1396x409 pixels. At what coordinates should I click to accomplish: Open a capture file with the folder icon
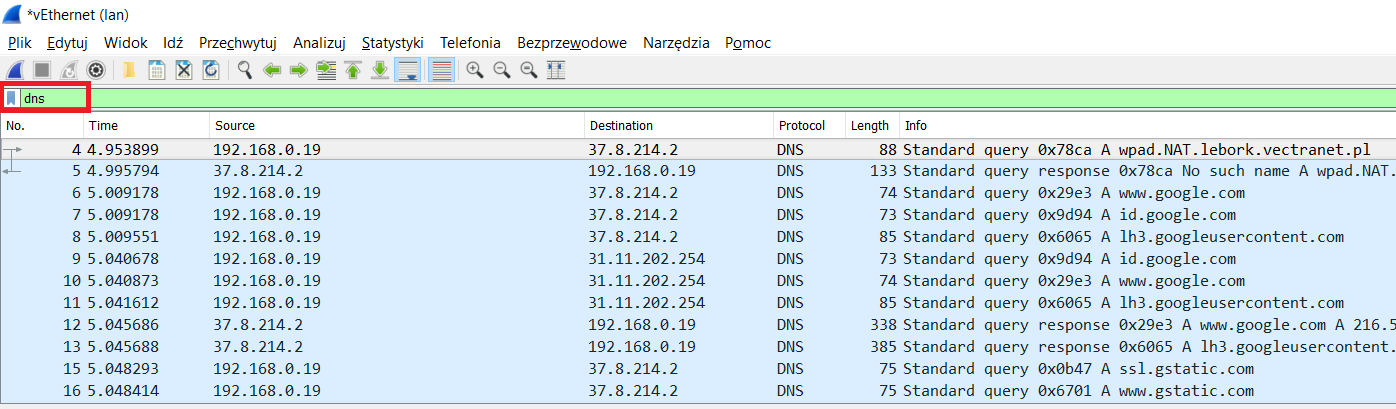click(x=130, y=70)
